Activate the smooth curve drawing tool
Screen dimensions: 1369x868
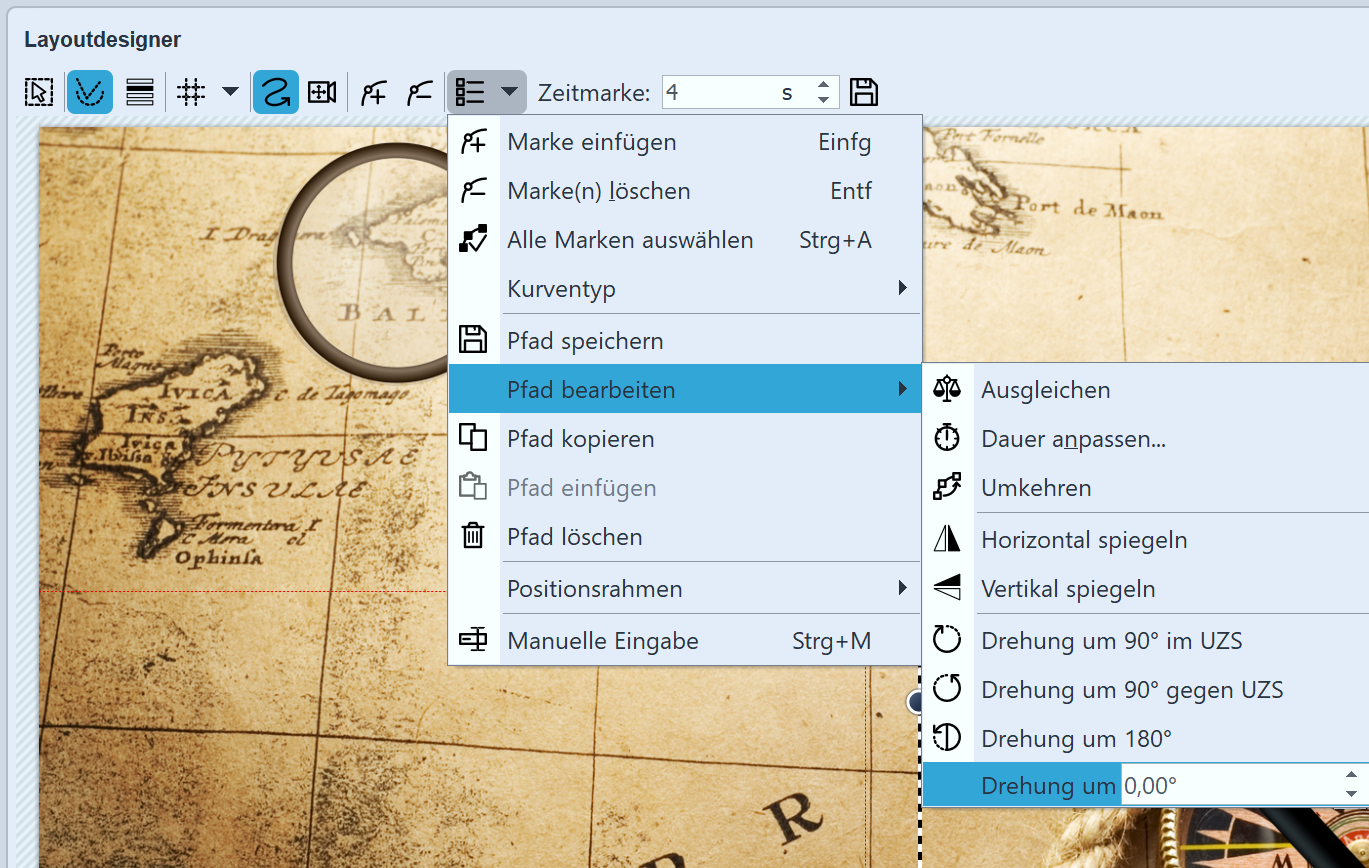pyautogui.click(x=276, y=91)
